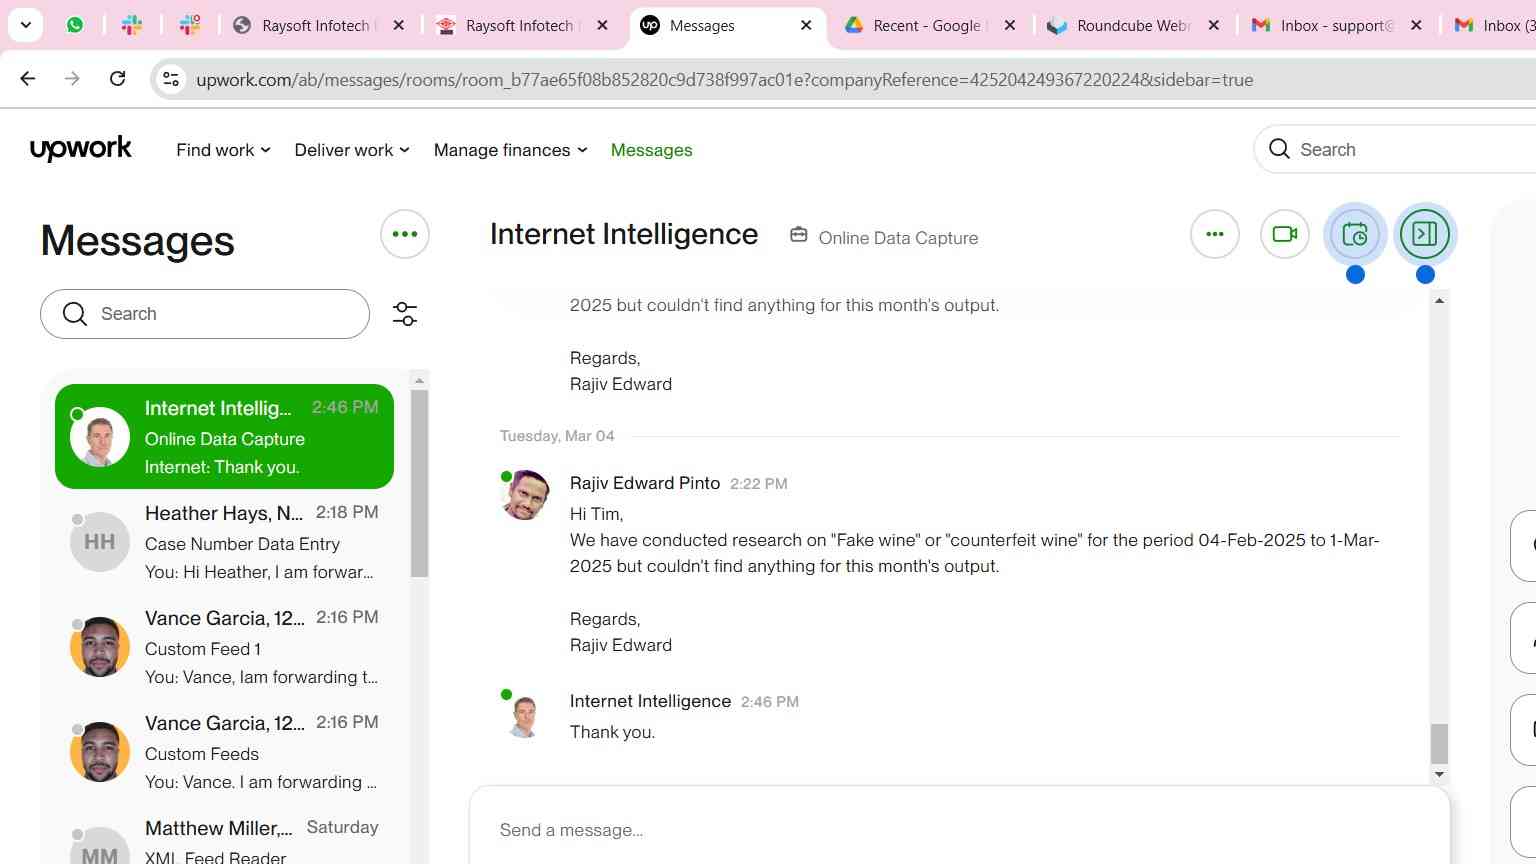Image resolution: width=1536 pixels, height=864 pixels.
Task: Open the schedule meeting calendar icon
Action: (x=1355, y=234)
